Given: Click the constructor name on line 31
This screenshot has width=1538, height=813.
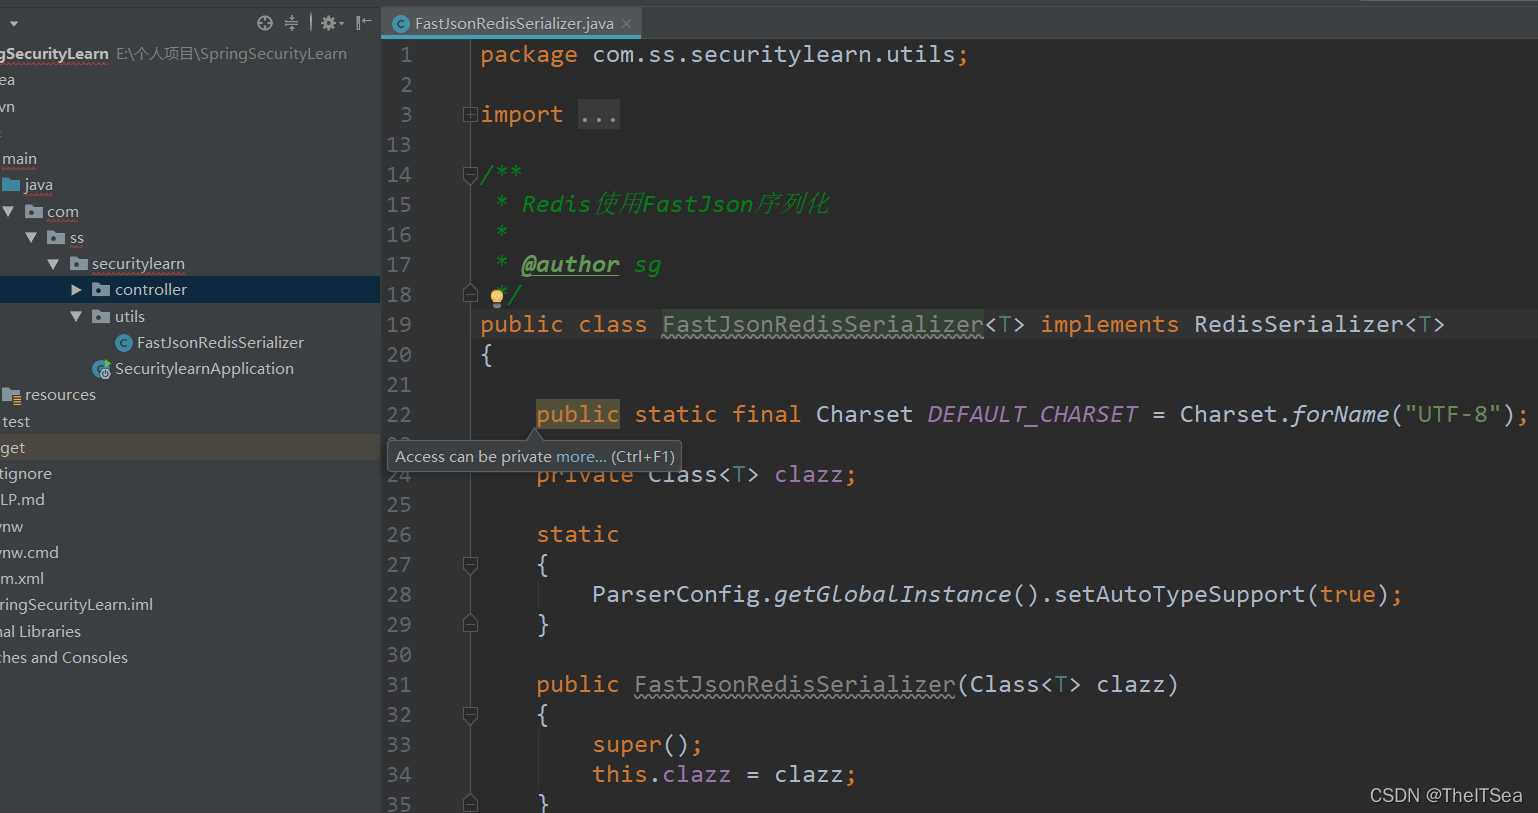Looking at the screenshot, I should tap(795, 684).
